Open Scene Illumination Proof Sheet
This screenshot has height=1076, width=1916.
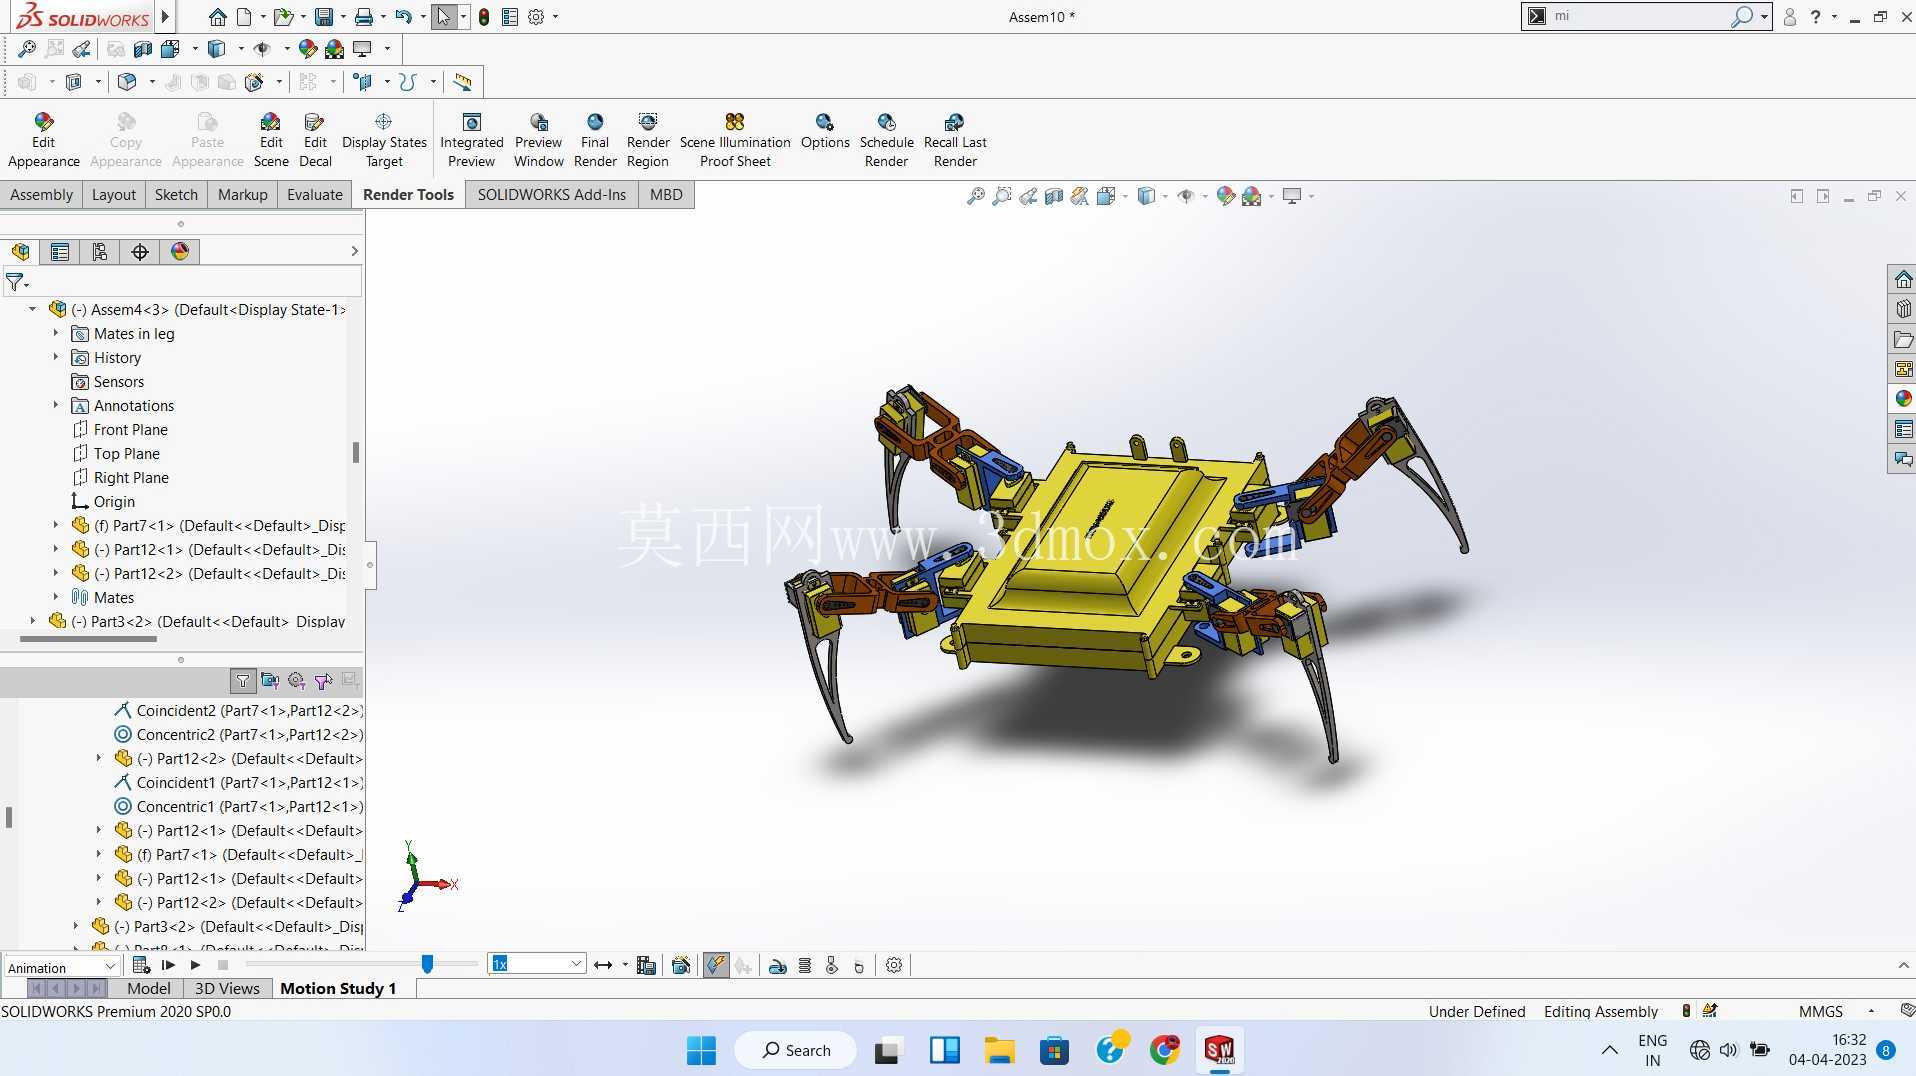click(x=735, y=140)
